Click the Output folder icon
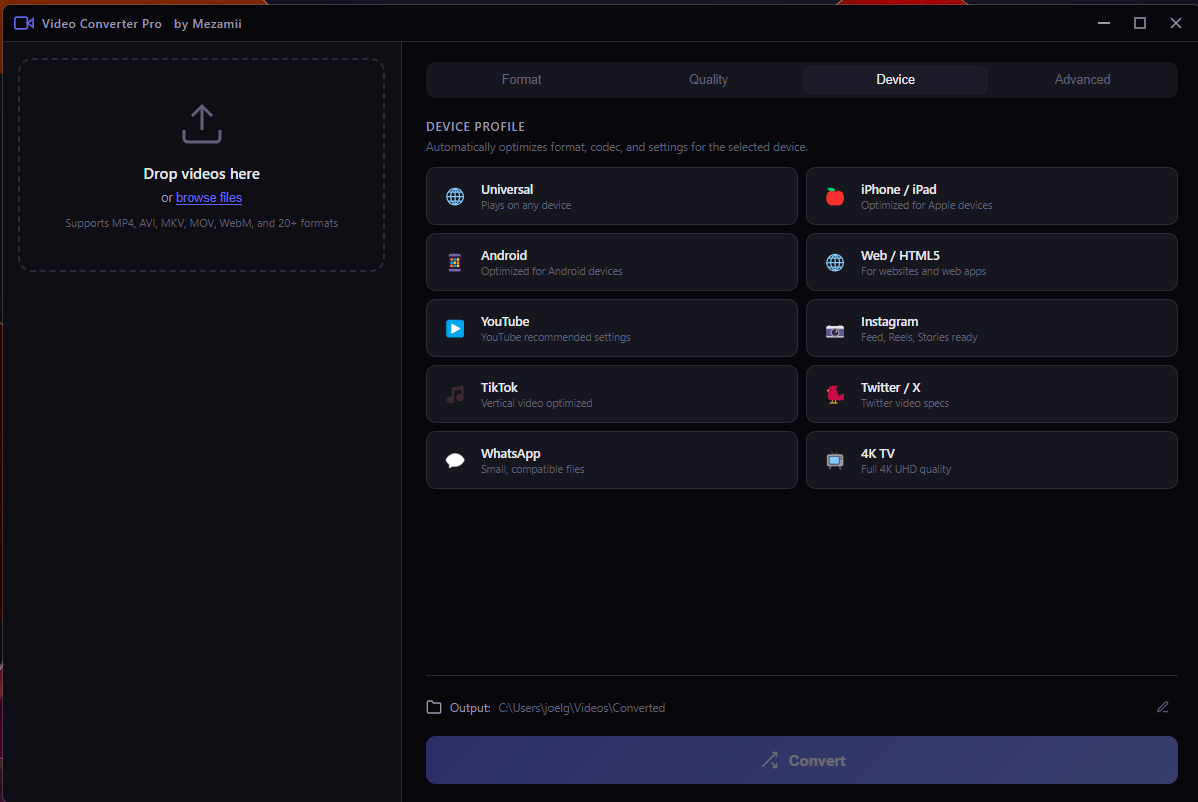1198x802 pixels. click(434, 707)
